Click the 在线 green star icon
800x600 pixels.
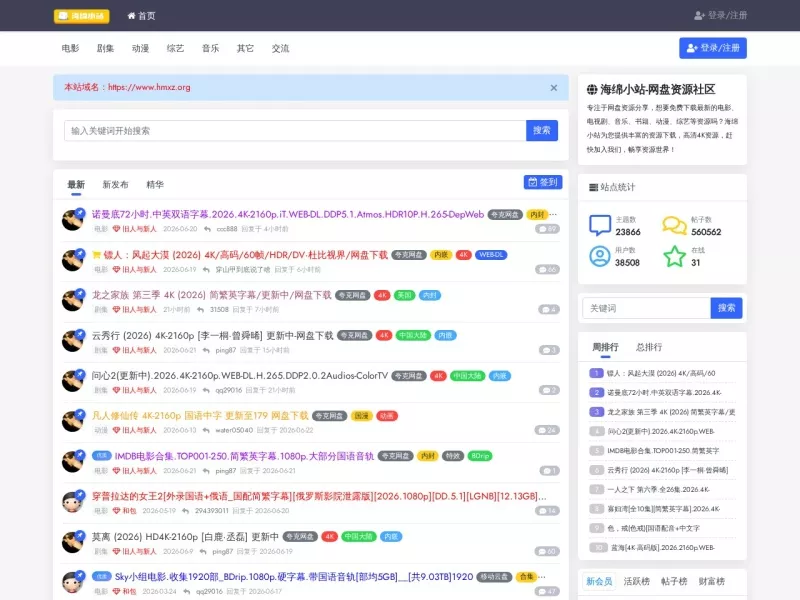674,256
